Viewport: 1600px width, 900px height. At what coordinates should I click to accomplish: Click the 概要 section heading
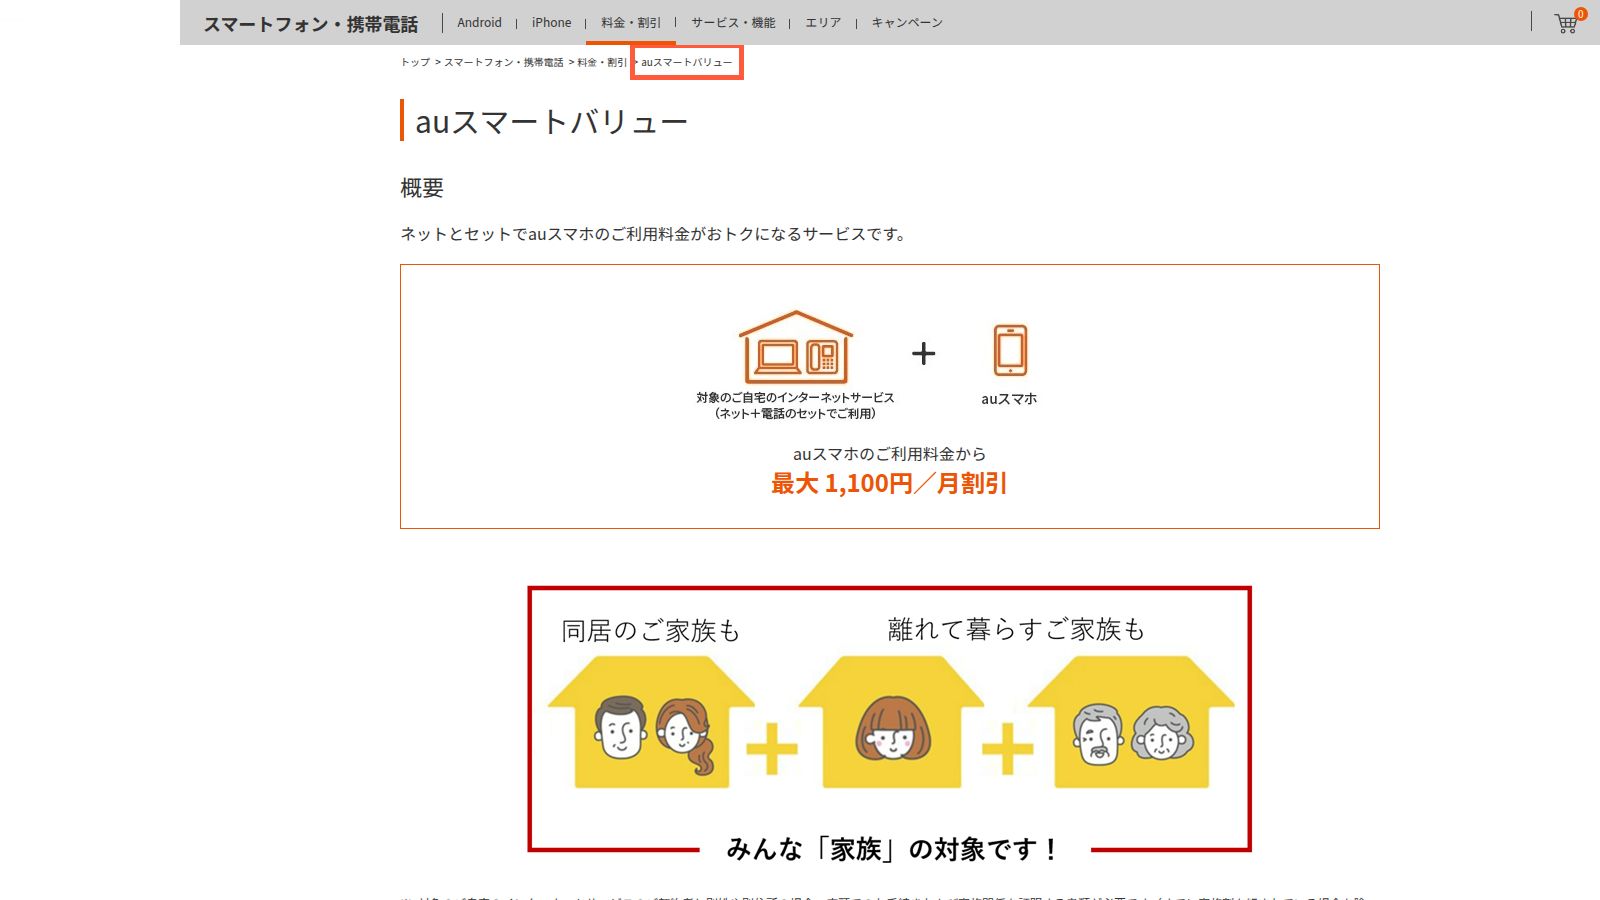[422, 188]
